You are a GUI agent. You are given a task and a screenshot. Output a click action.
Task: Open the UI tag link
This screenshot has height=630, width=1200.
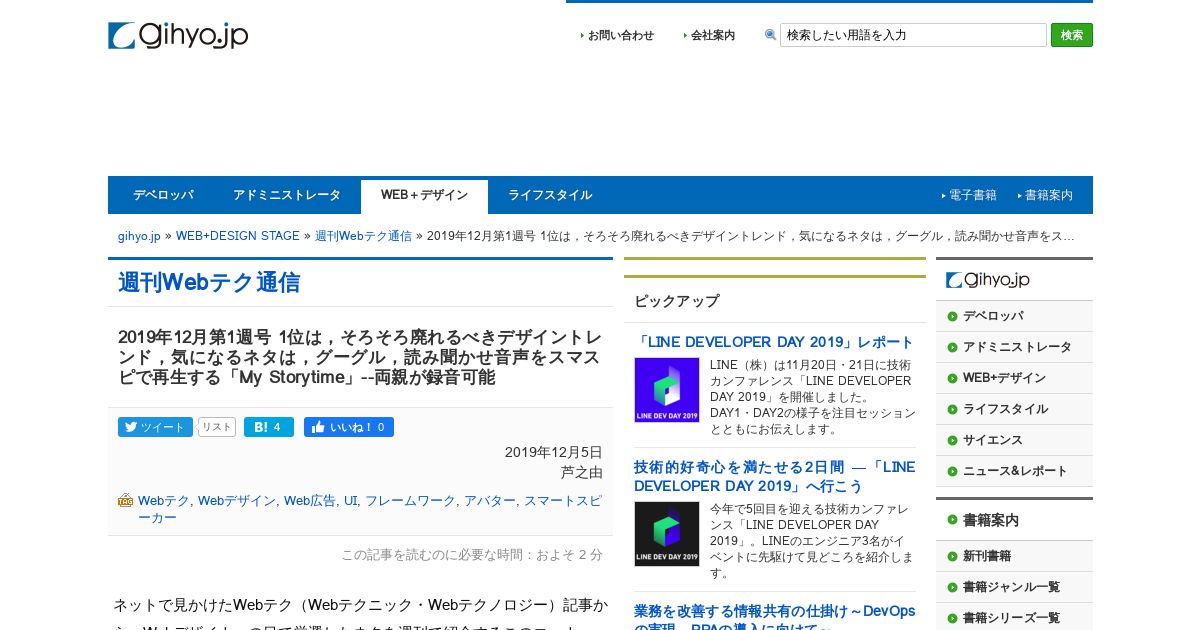click(x=350, y=500)
